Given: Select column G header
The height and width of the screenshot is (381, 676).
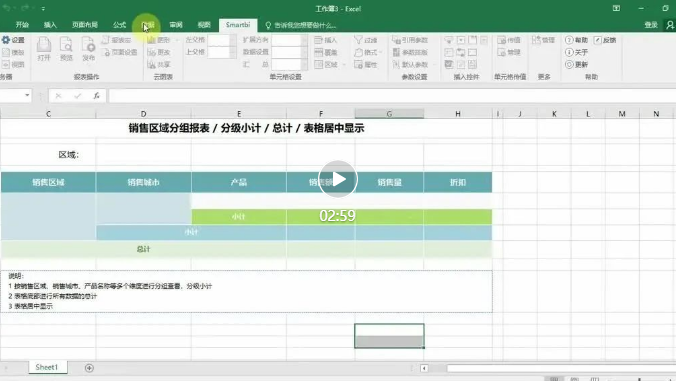Looking at the screenshot, I should click(389, 114).
